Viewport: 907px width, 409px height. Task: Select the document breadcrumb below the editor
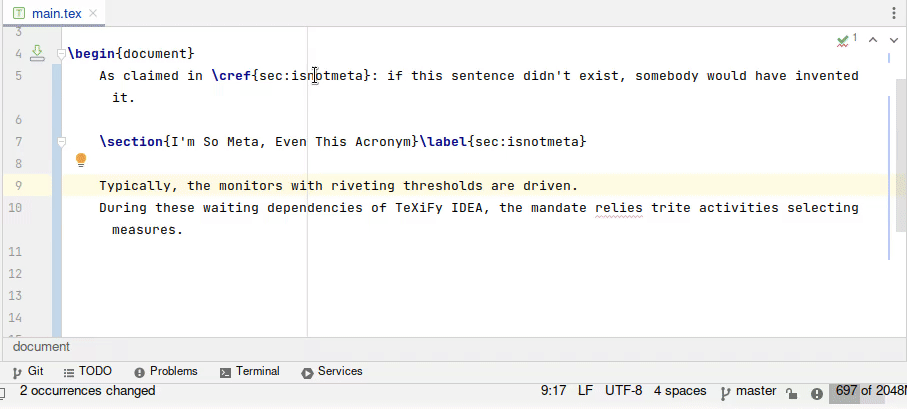(x=41, y=347)
